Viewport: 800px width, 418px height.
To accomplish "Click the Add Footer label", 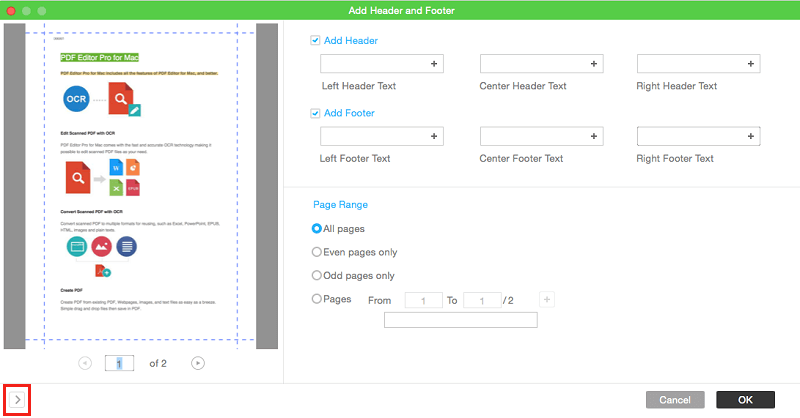I will coord(349,113).
